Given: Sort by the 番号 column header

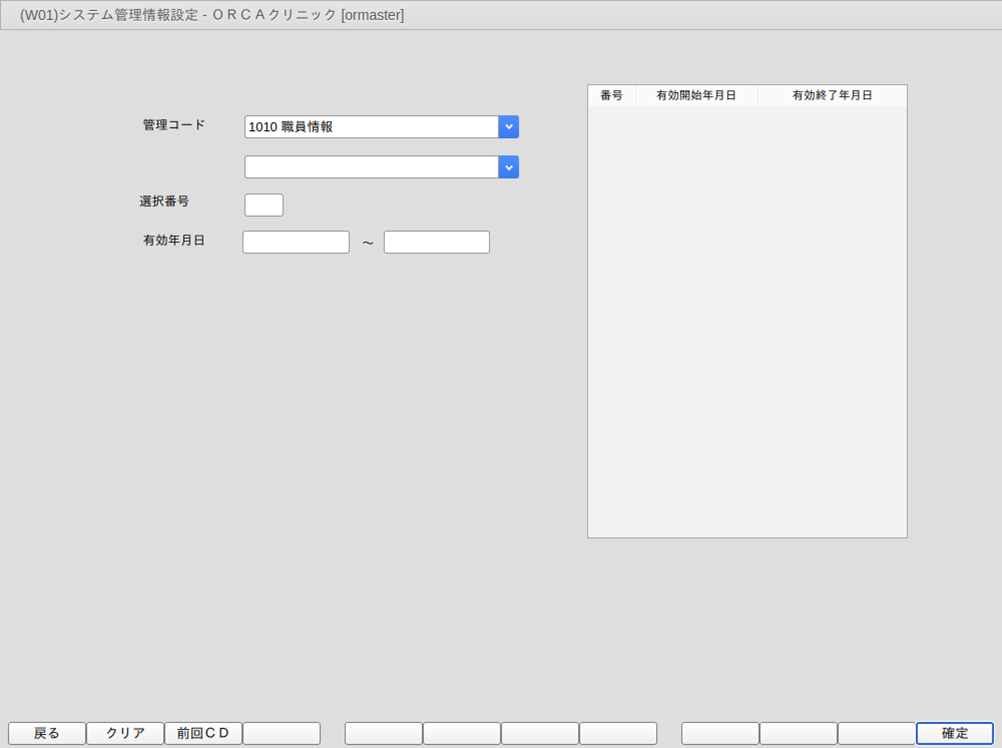Looking at the screenshot, I should coord(612,95).
